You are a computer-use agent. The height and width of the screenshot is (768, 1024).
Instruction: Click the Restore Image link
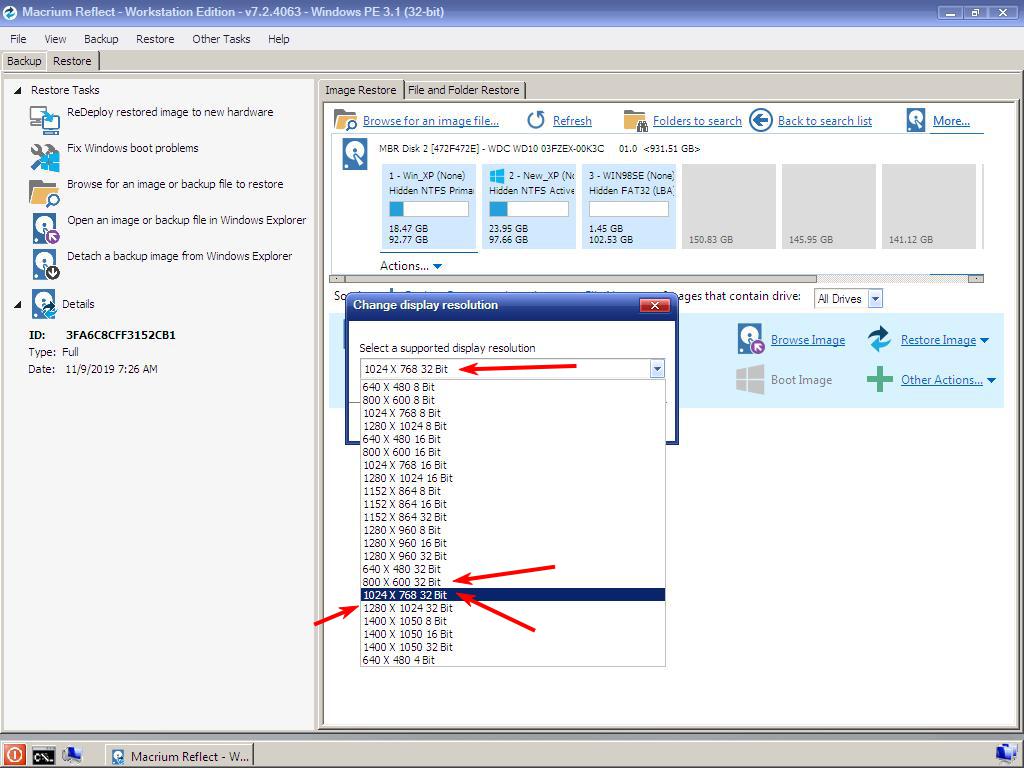point(937,340)
